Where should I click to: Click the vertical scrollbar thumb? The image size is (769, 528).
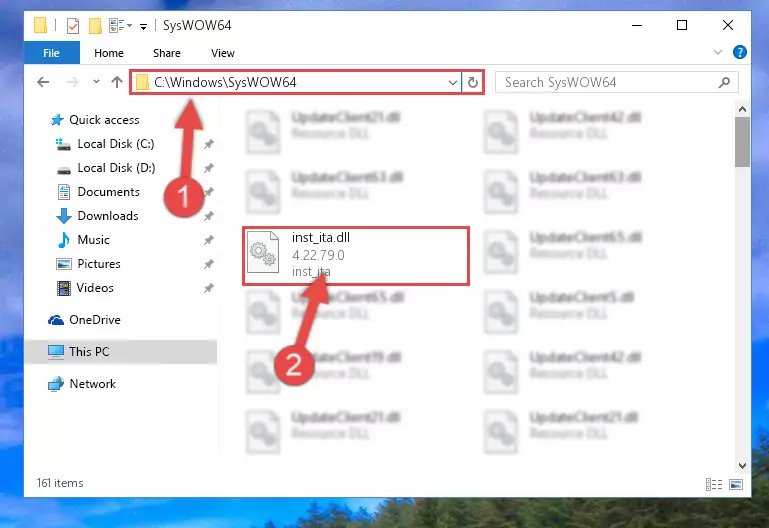pos(742,142)
